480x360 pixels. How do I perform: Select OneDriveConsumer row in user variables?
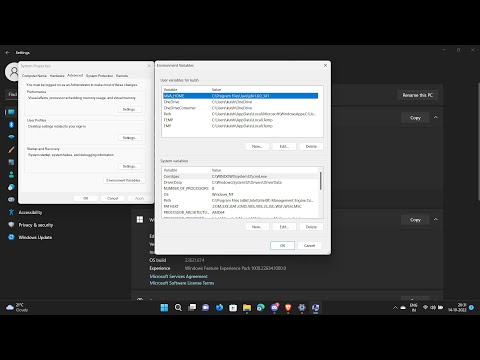240,108
